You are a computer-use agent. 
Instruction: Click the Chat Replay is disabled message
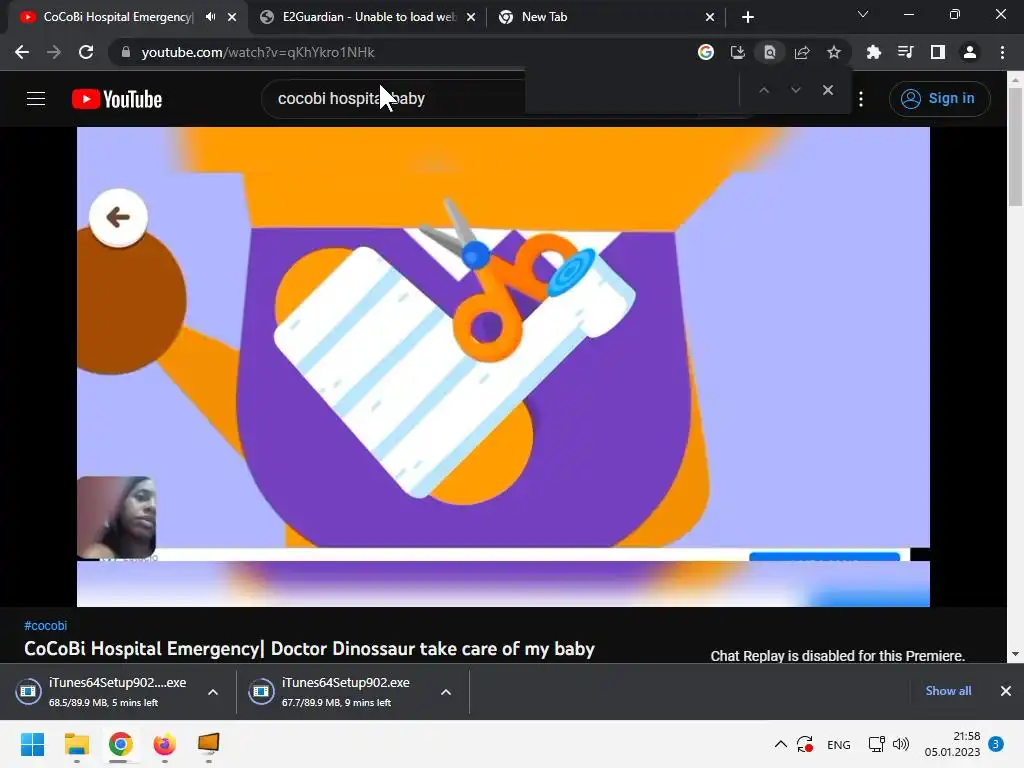pyautogui.click(x=837, y=656)
